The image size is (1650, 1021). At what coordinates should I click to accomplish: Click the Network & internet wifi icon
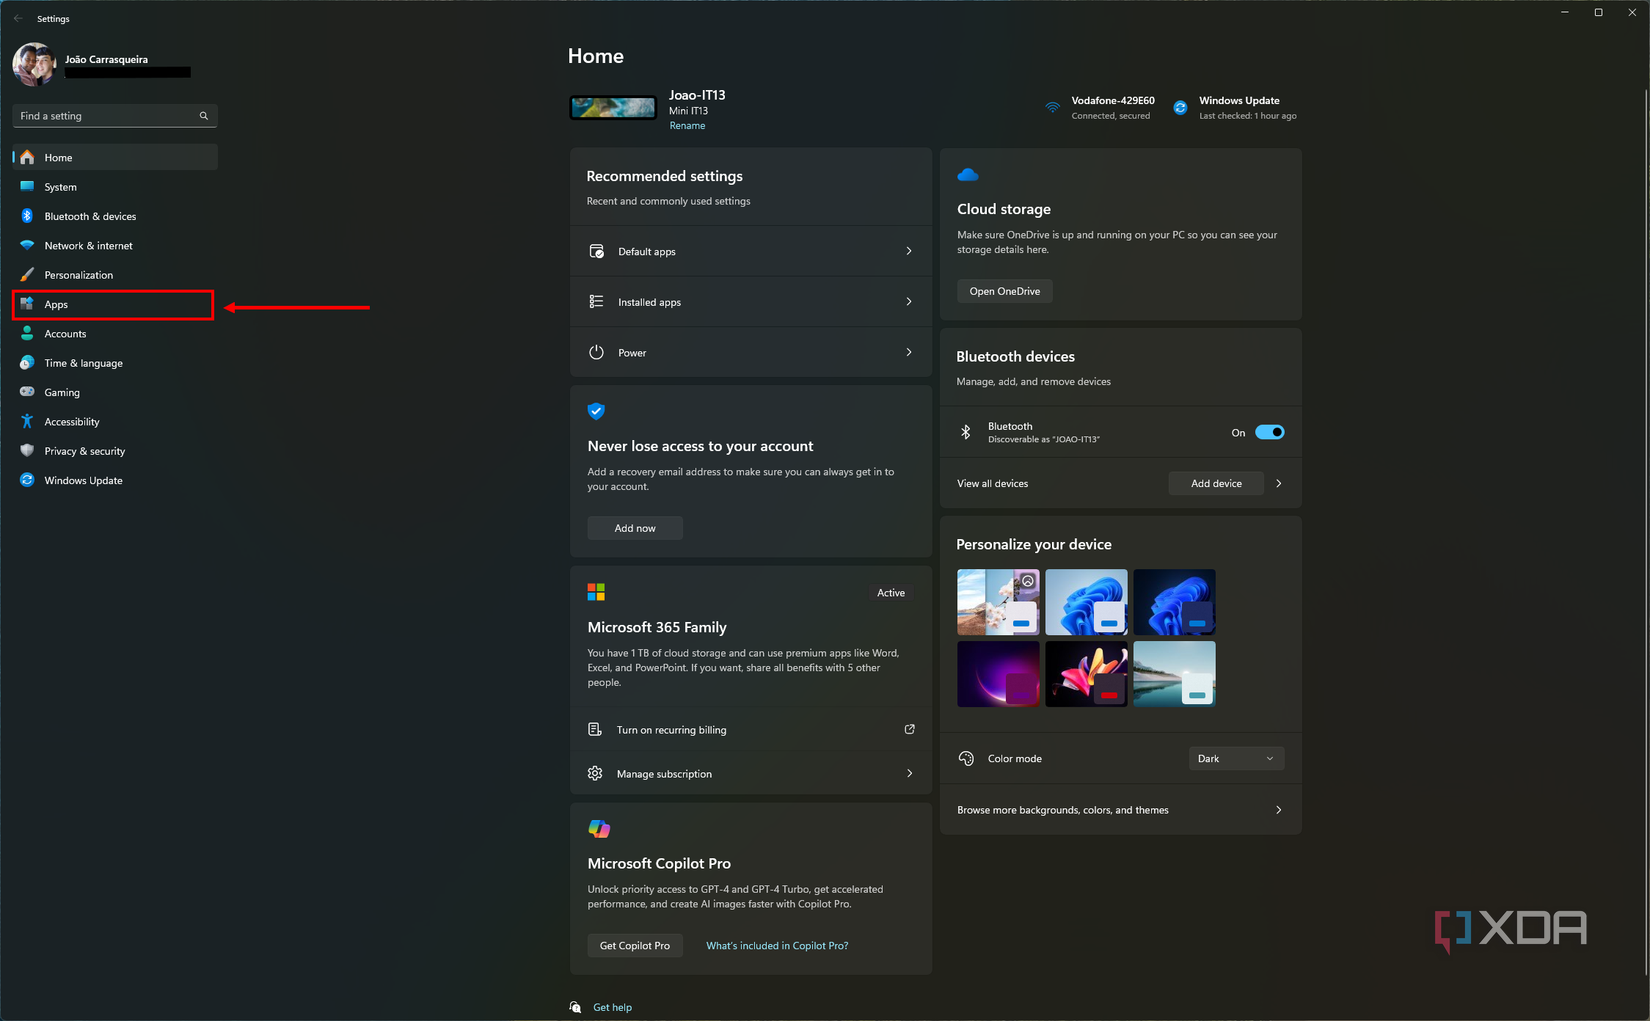pos(27,245)
